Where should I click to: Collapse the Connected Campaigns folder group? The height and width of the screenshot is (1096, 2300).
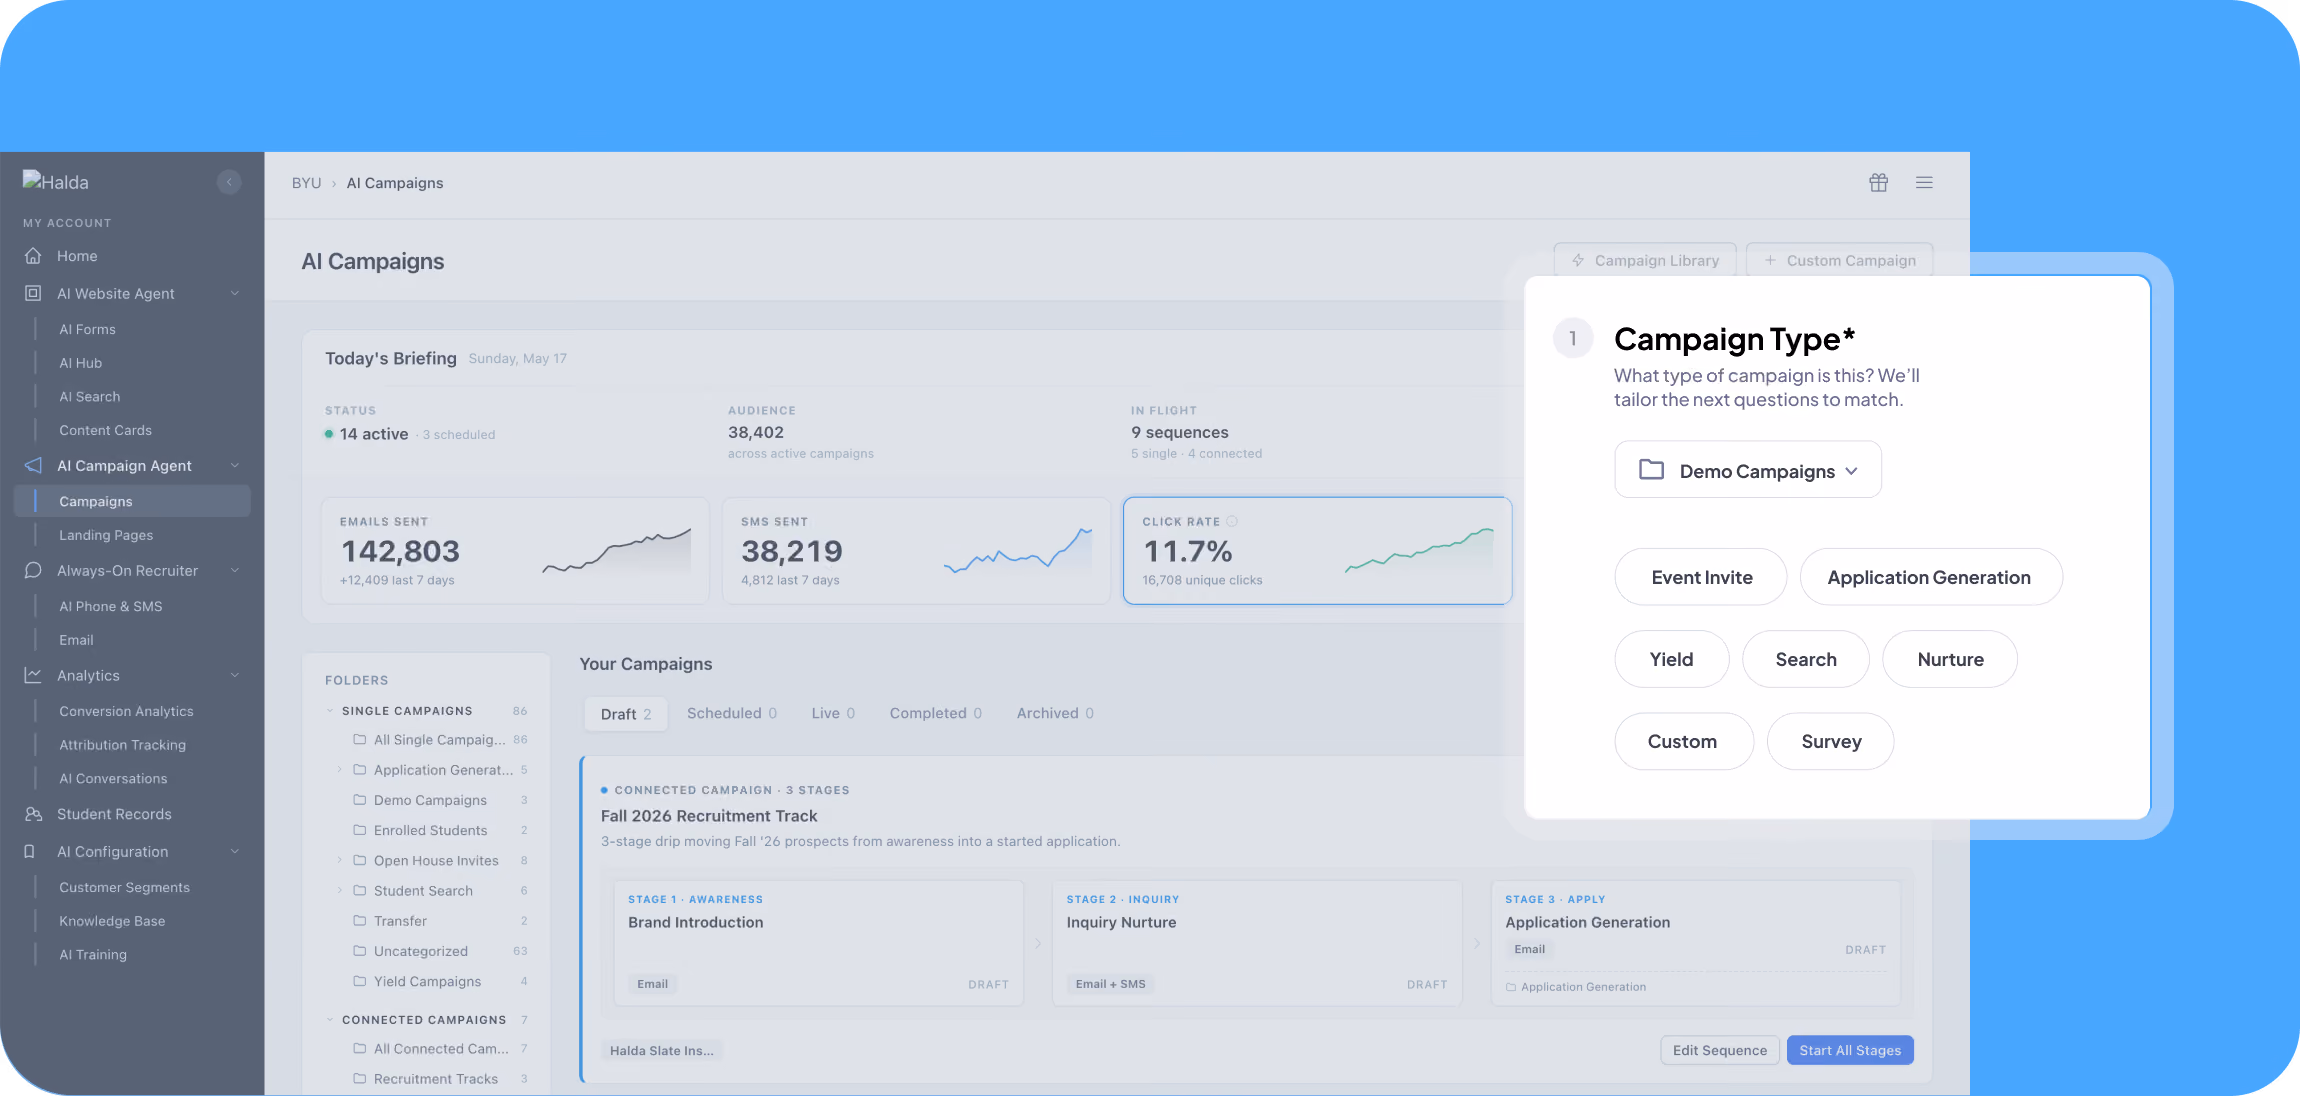330,1020
